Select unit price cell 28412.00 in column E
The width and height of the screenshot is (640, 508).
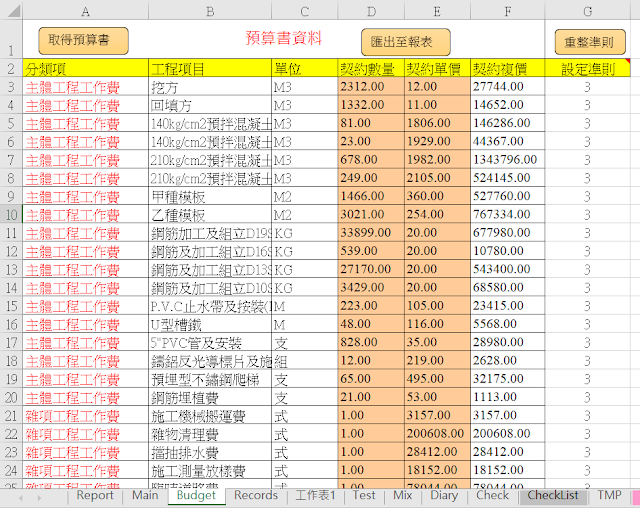pos(437,452)
